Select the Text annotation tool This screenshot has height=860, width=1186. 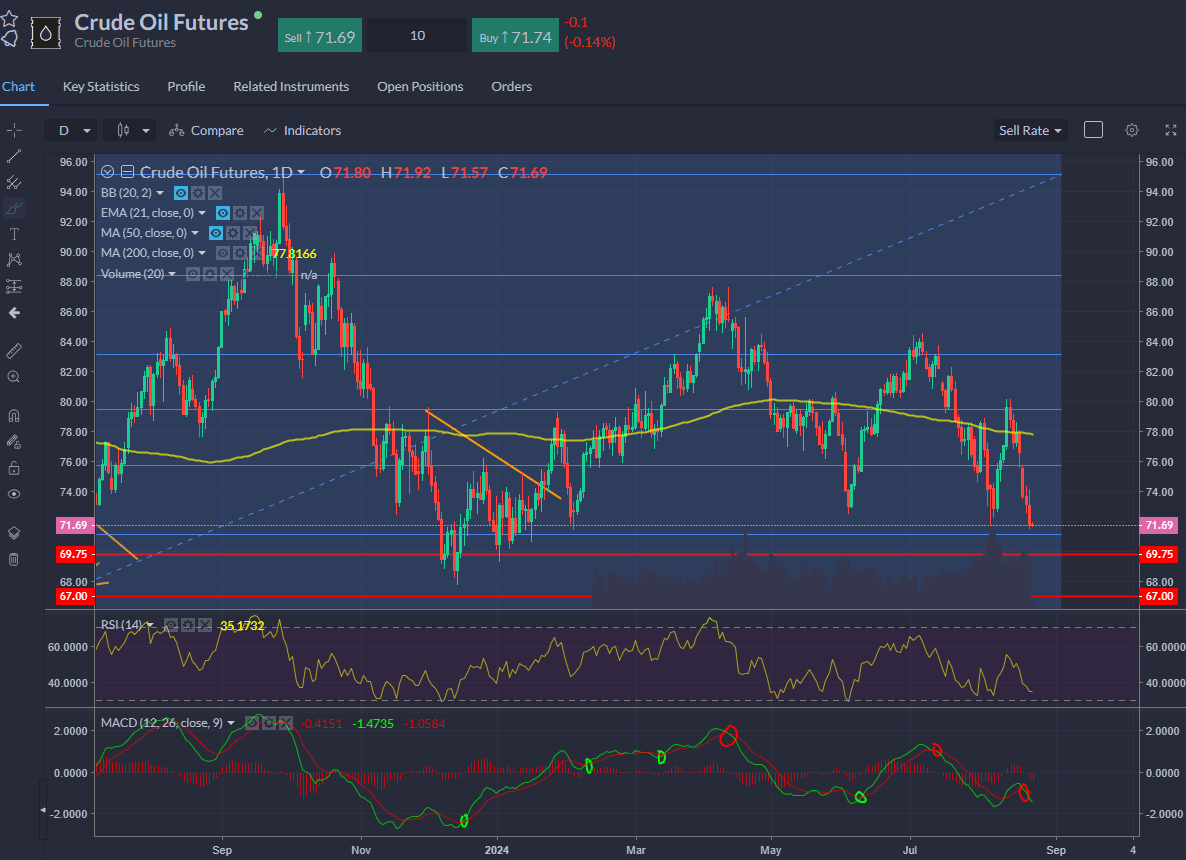[x=14, y=234]
